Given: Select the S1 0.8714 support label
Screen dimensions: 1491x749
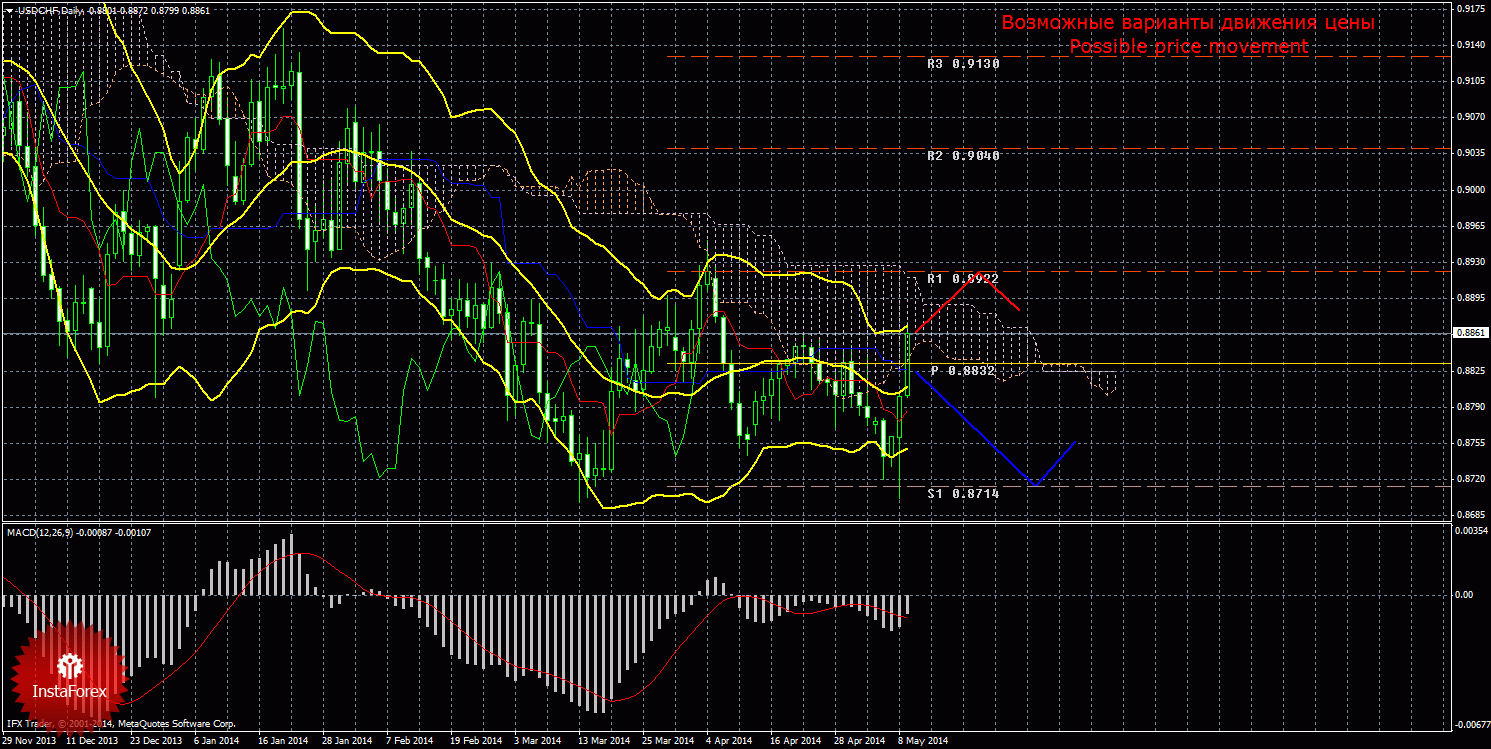Looking at the screenshot, I should click(x=963, y=493).
